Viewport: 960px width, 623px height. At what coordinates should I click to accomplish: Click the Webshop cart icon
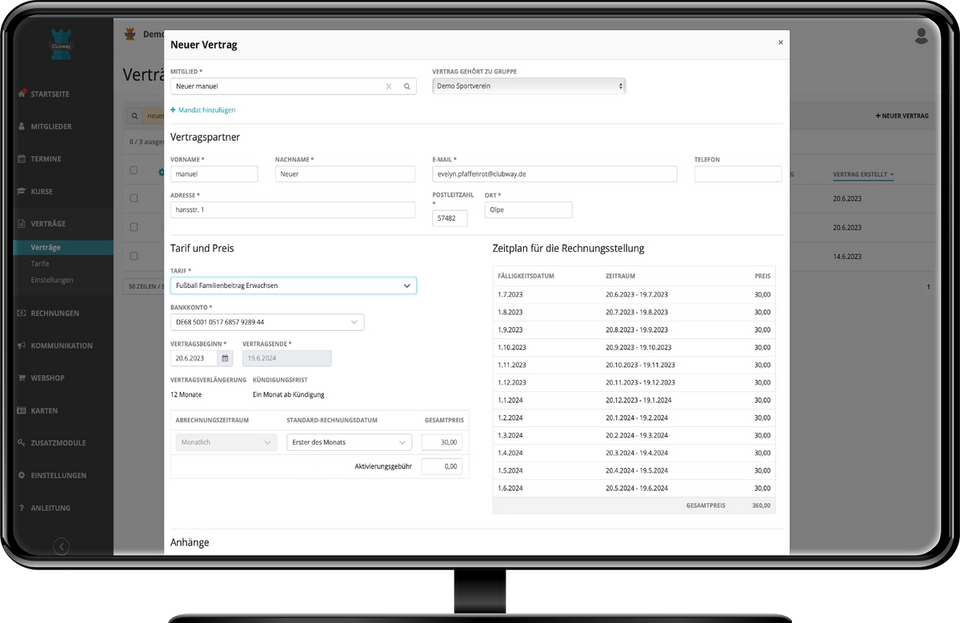click(22, 378)
